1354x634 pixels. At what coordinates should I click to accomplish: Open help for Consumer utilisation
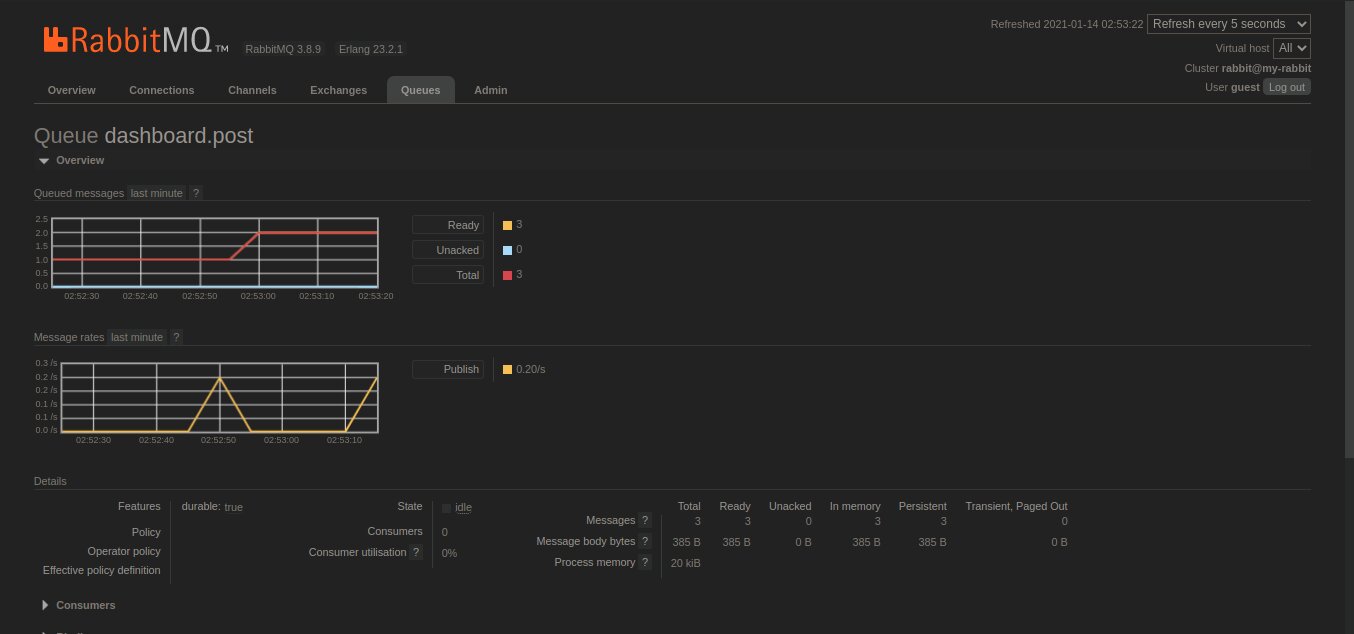(x=416, y=552)
